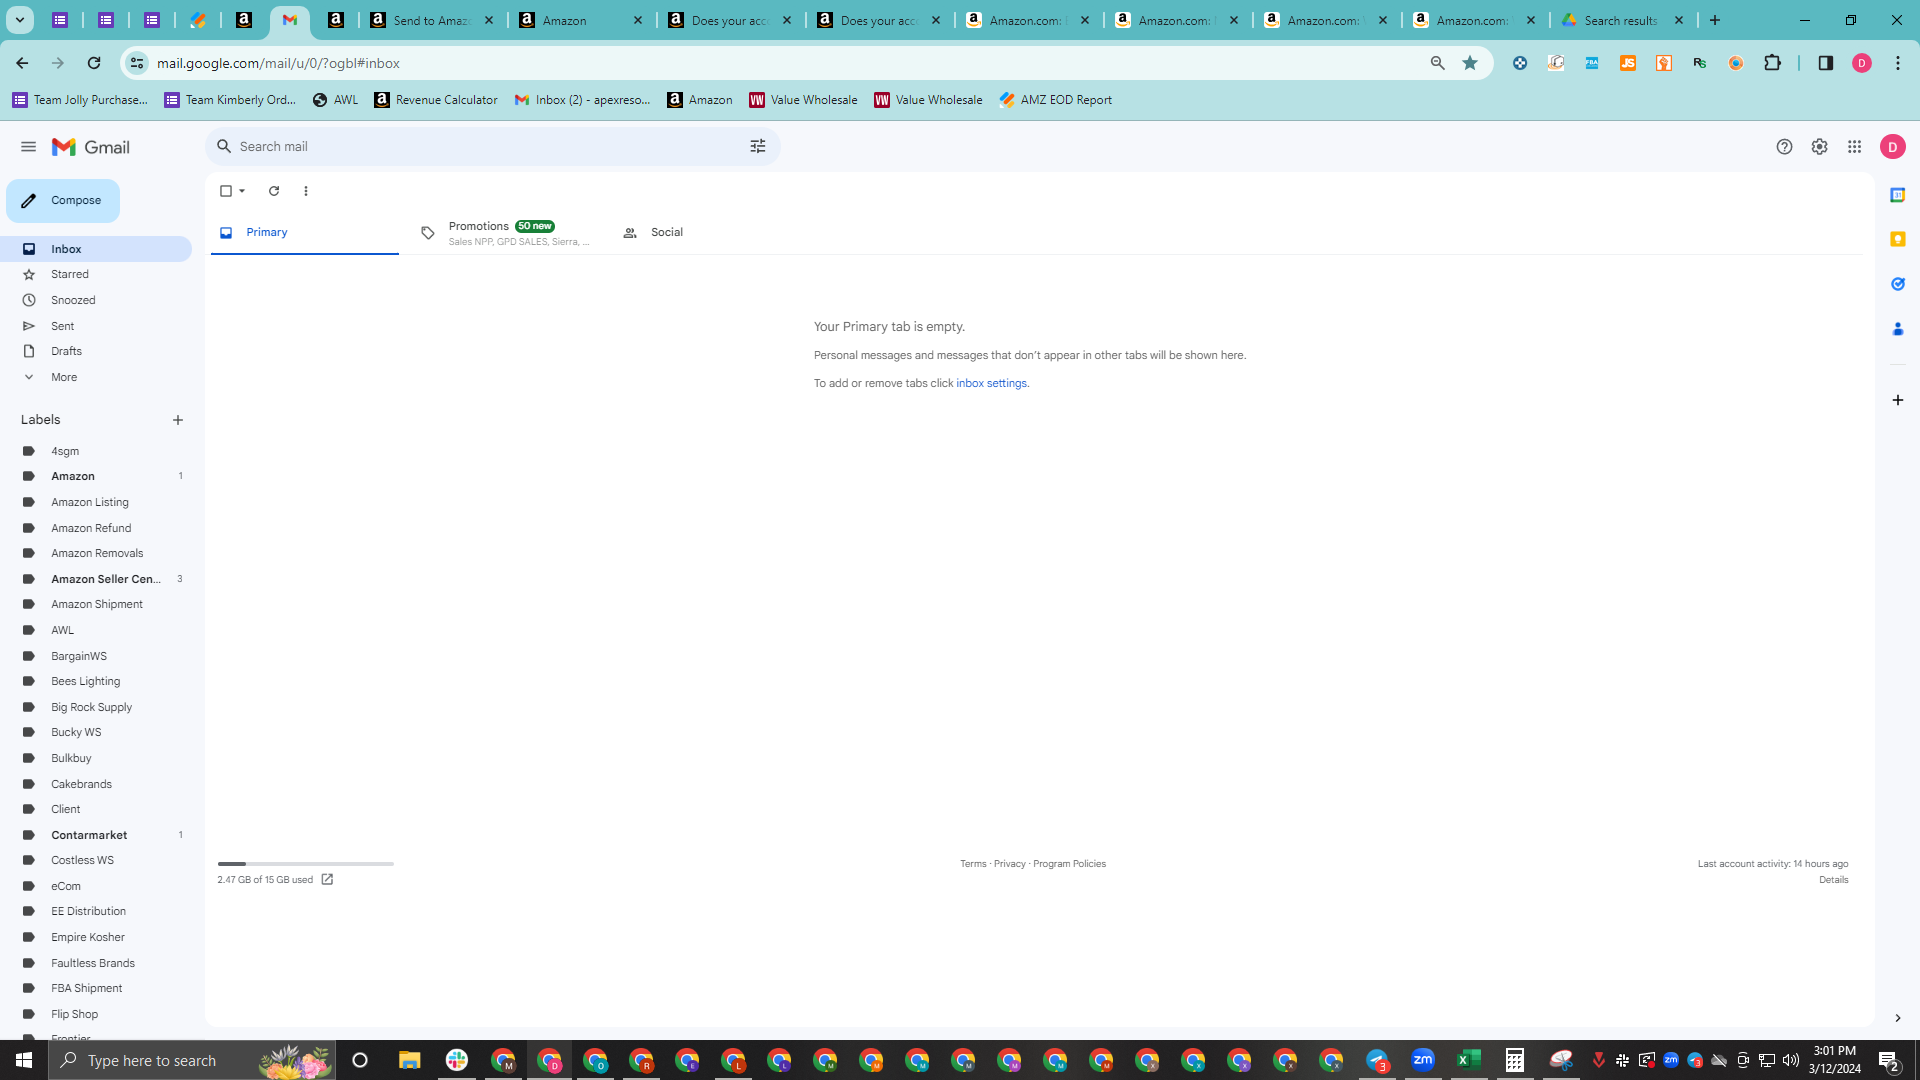Open Program Policies link
Viewport: 1920px width, 1080px height.
[1069, 864]
